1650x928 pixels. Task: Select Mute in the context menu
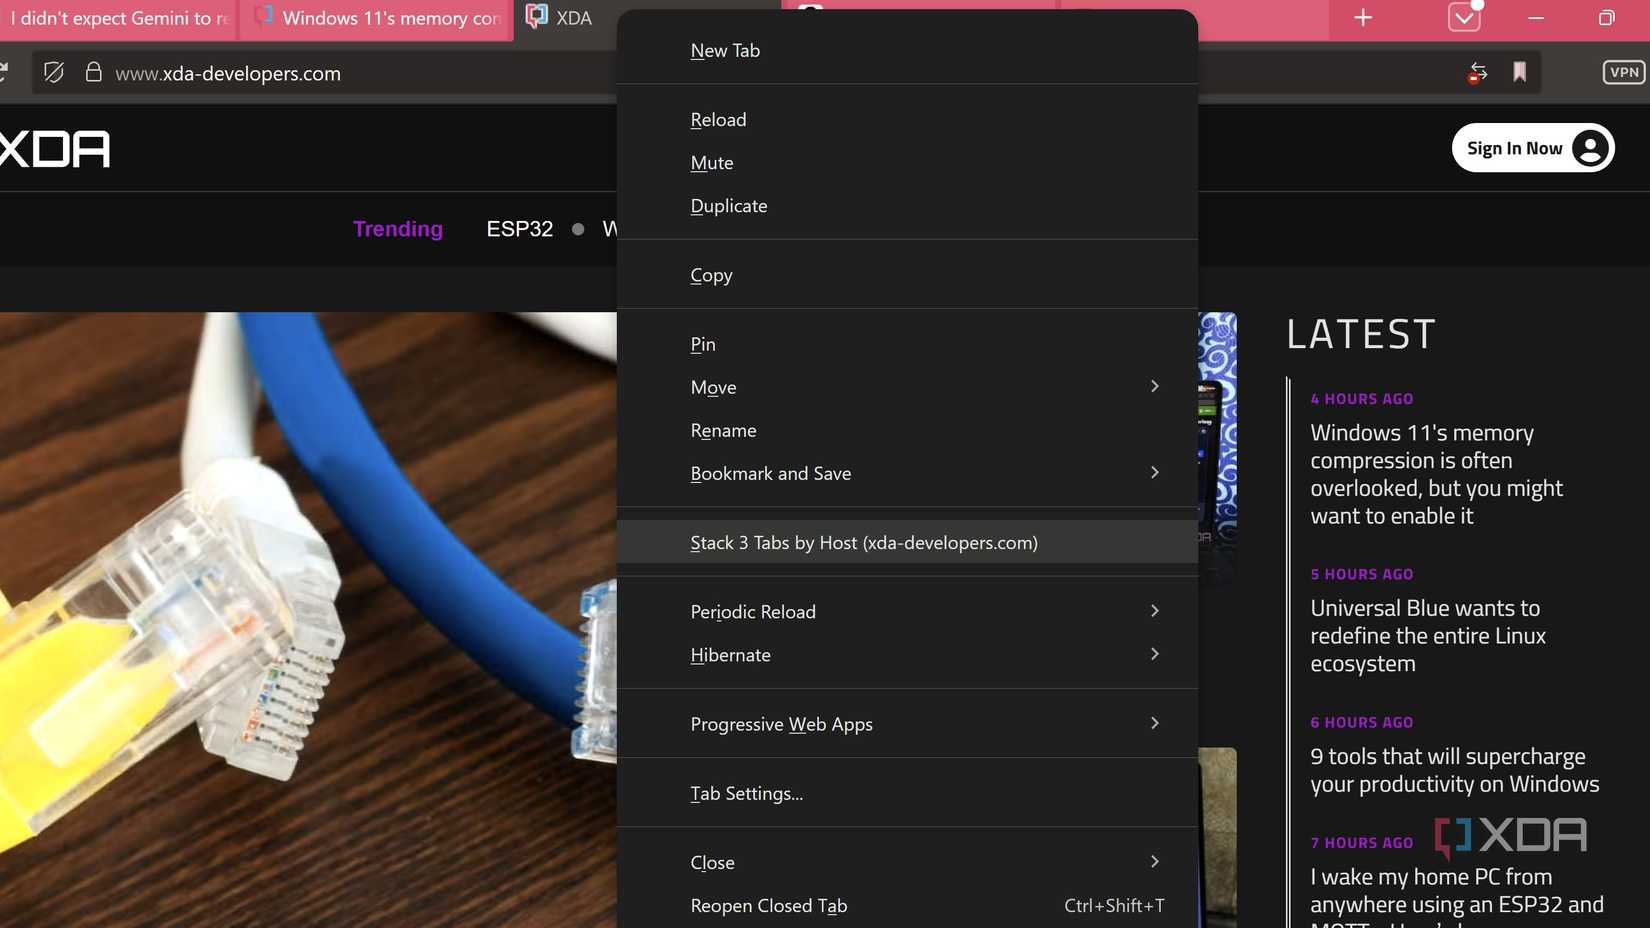coord(907,162)
